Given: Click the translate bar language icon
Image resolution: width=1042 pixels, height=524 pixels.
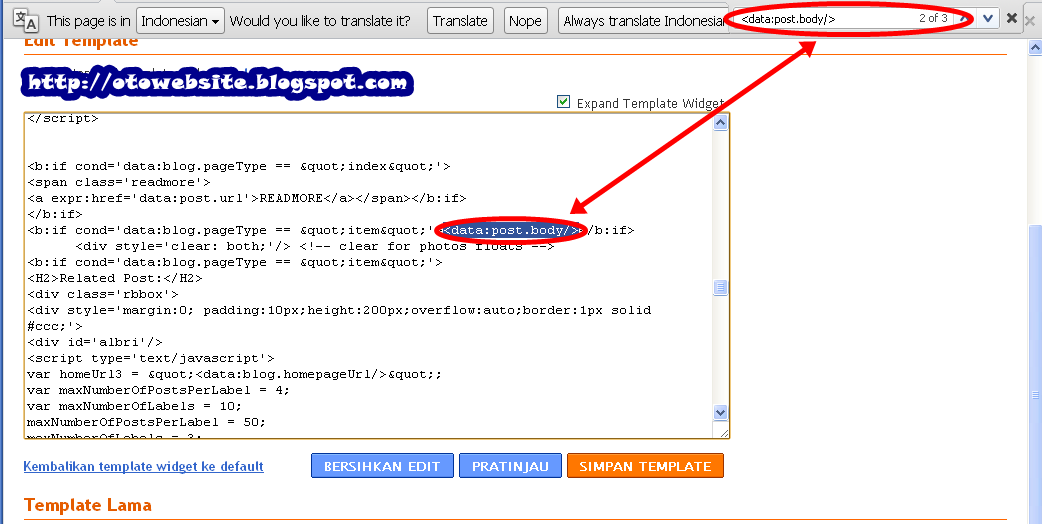Looking at the screenshot, I should tap(26, 20).
